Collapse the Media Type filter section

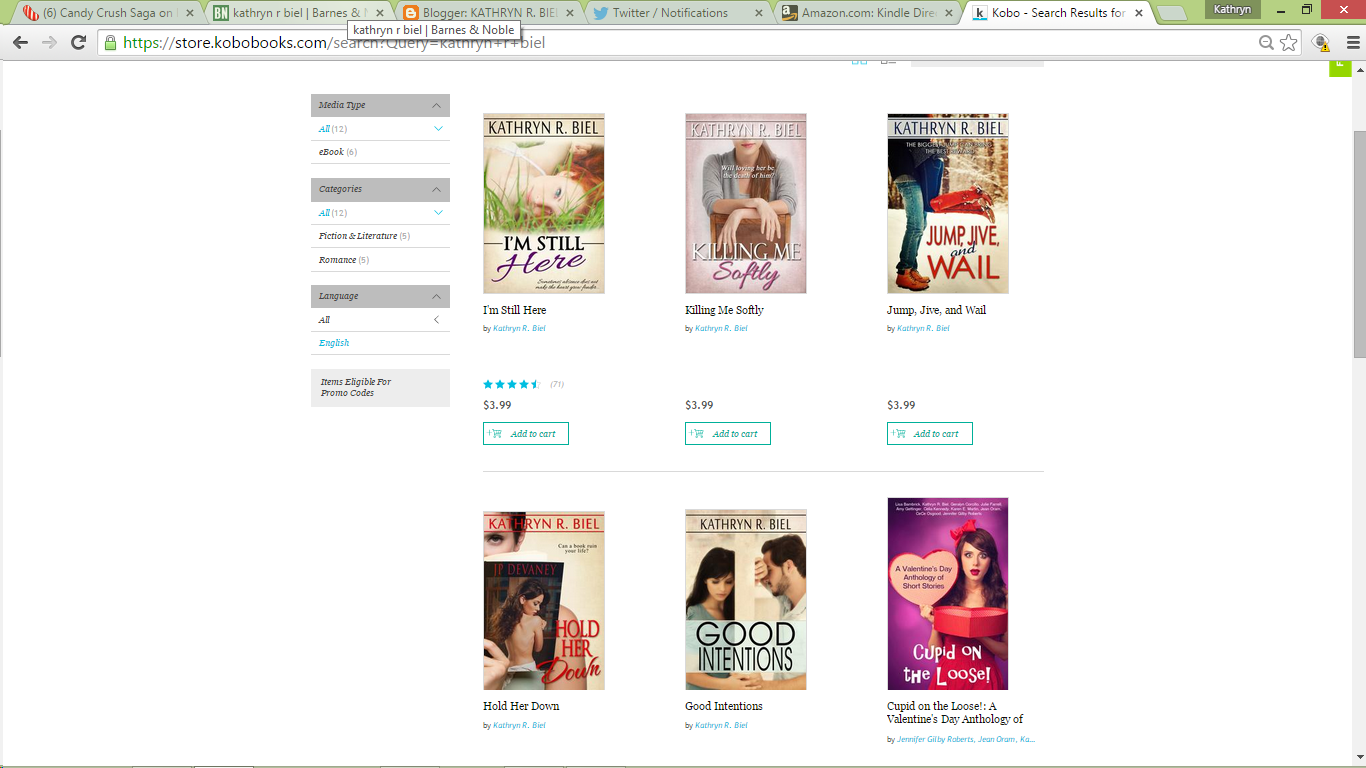click(437, 105)
